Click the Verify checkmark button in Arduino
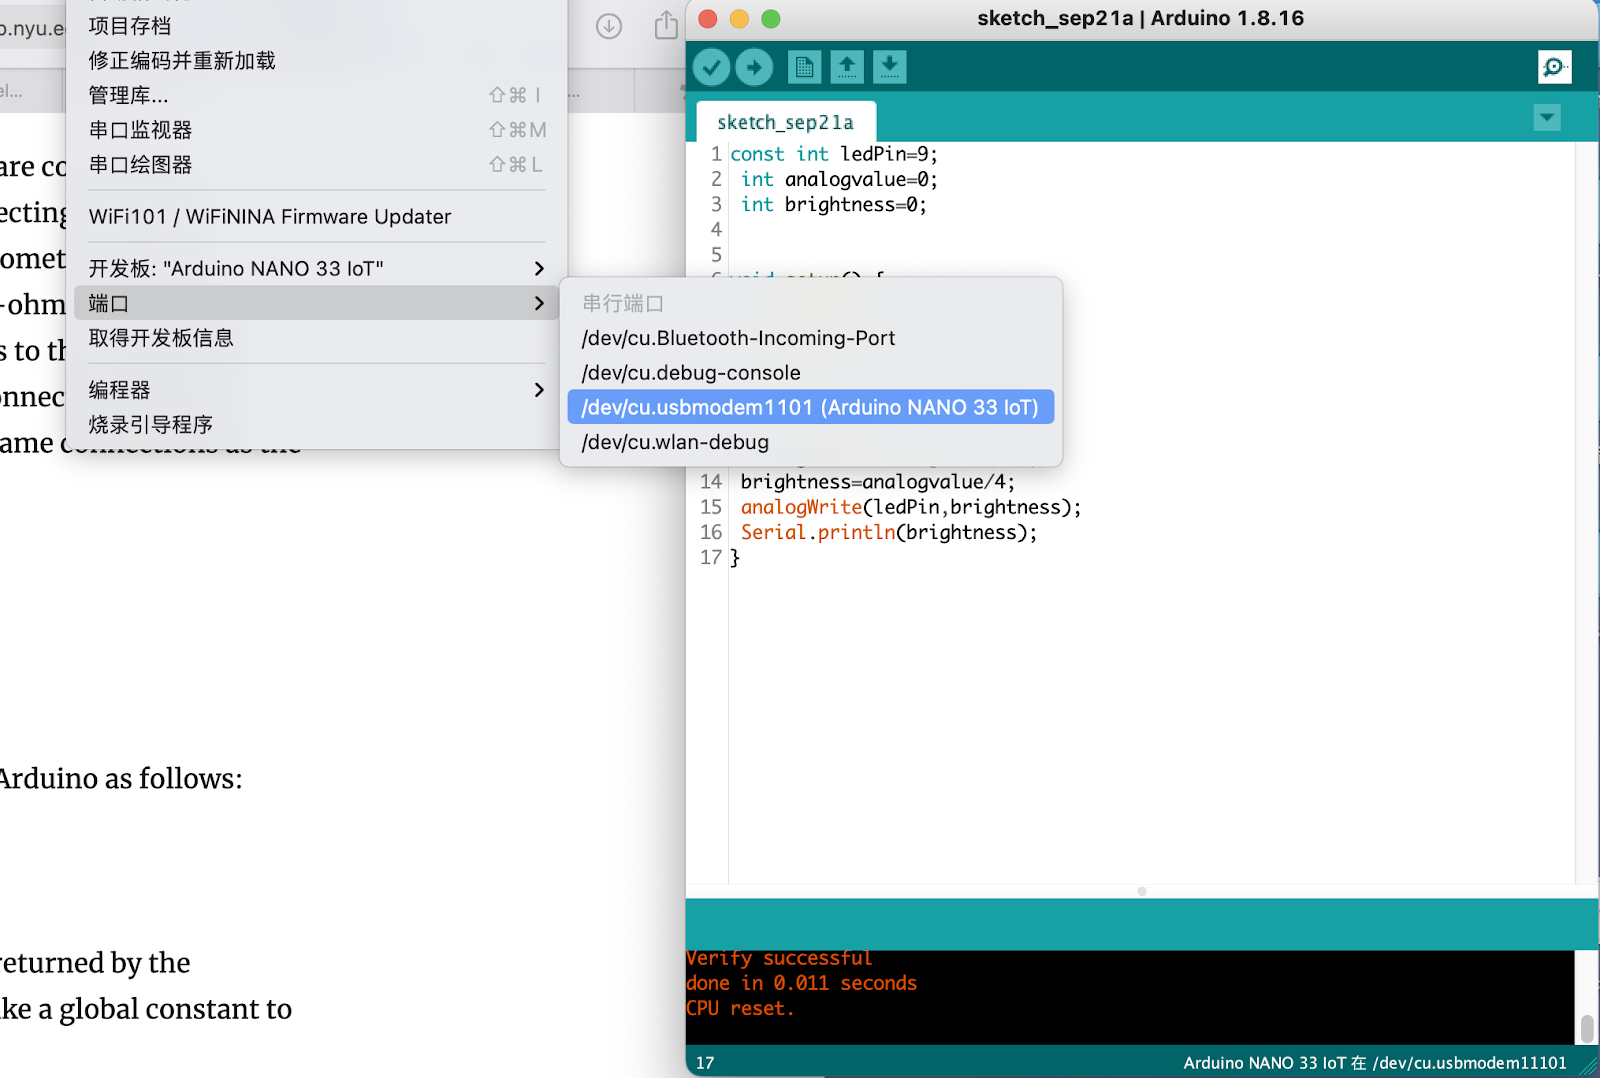This screenshot has height=1078, width=1600. click(711, 67)
